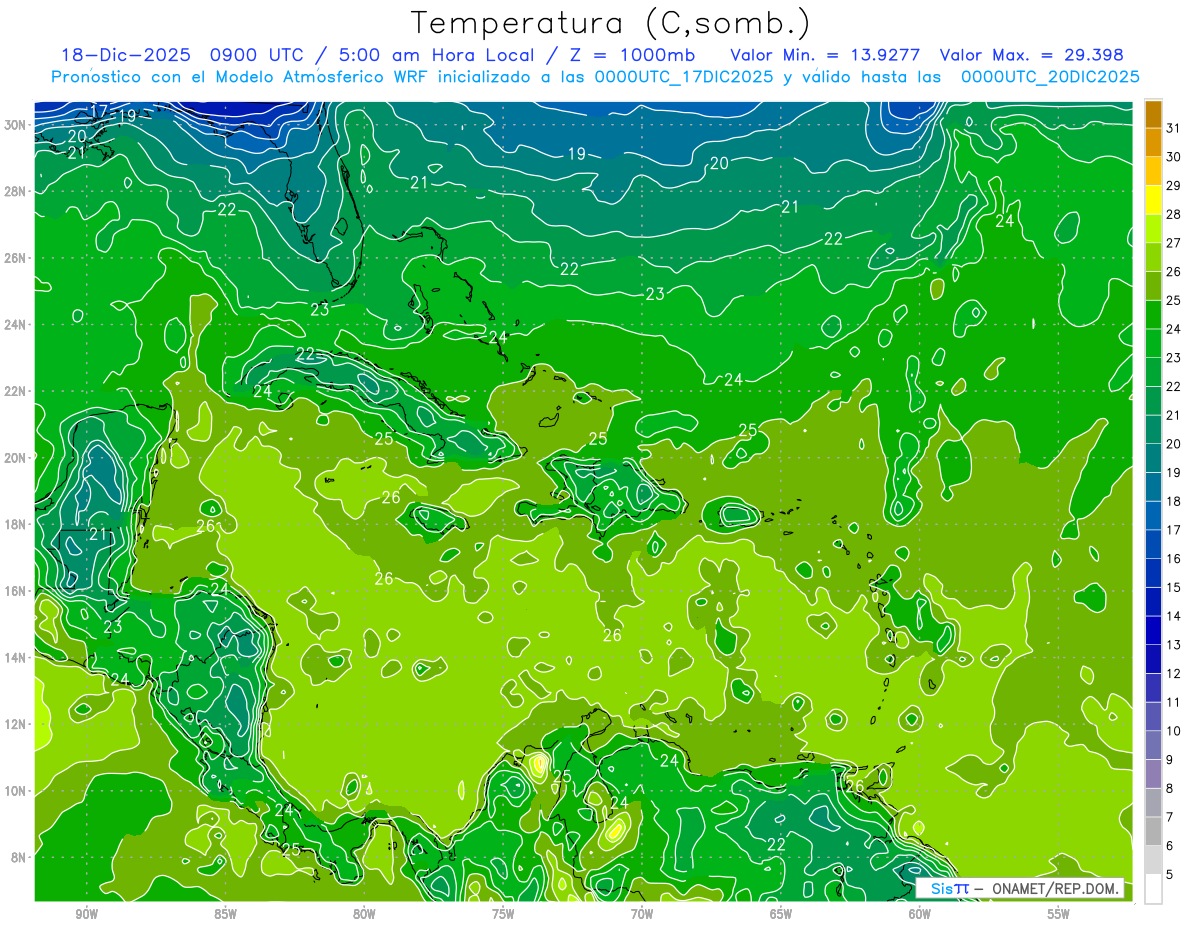Click the '10' label on the color scale
Image resolution: width=1200 pixels, height=927 pixels.
pos(1174,732)
